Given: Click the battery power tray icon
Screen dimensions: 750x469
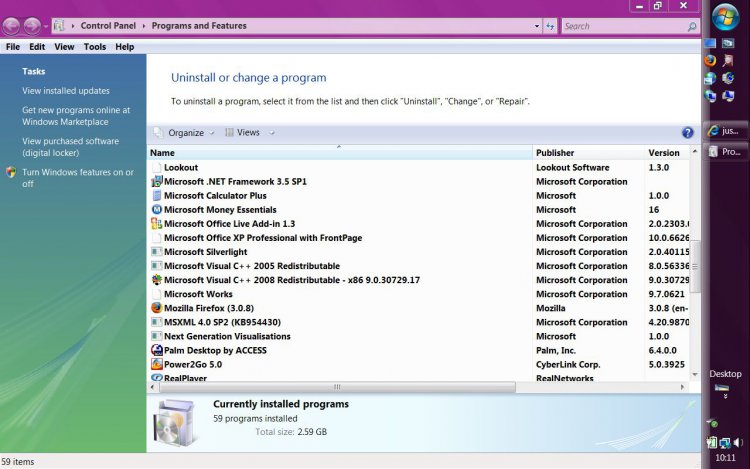Looking at the screenshot, I should 712,443.
